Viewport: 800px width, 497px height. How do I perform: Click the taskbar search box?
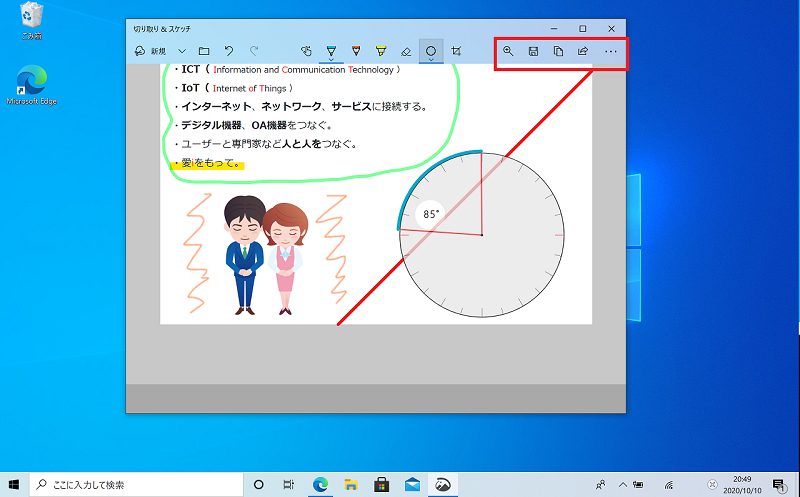coord(136,484)
